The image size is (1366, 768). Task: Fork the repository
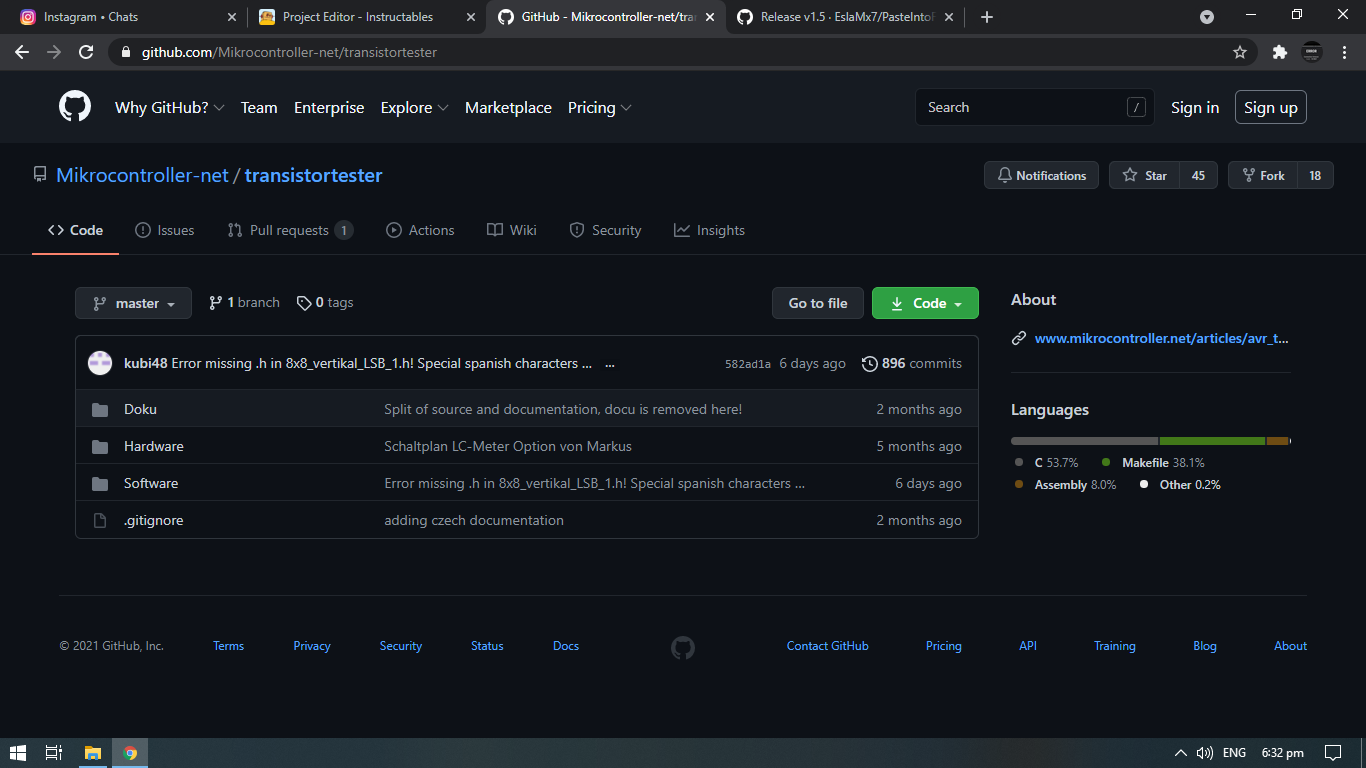click(1263, 175)
